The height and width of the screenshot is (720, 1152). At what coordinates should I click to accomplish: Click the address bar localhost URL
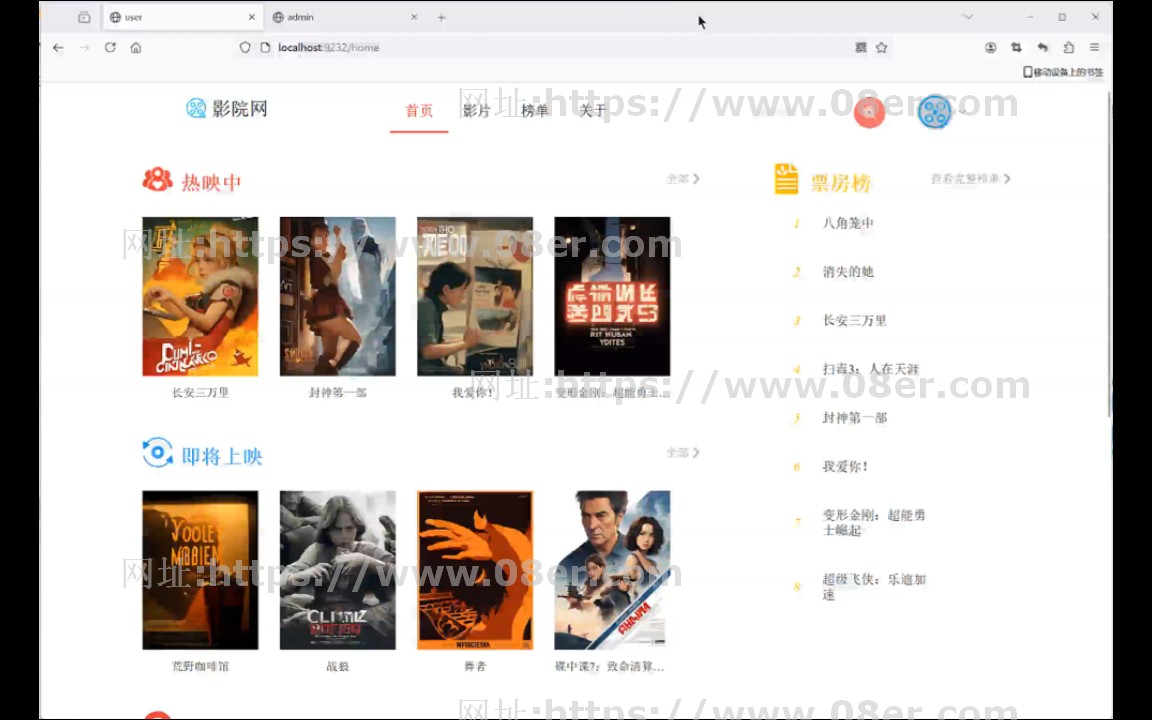(x=328, y=48)
